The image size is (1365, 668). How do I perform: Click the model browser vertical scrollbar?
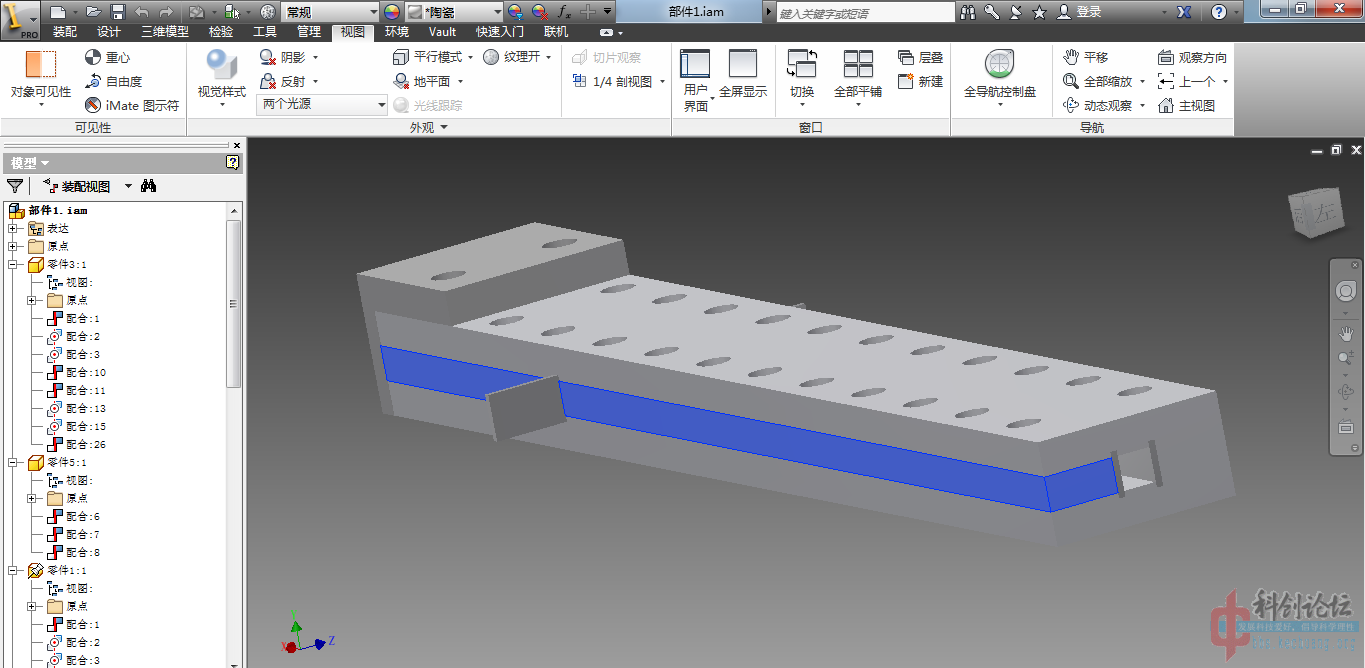(234, 303)
